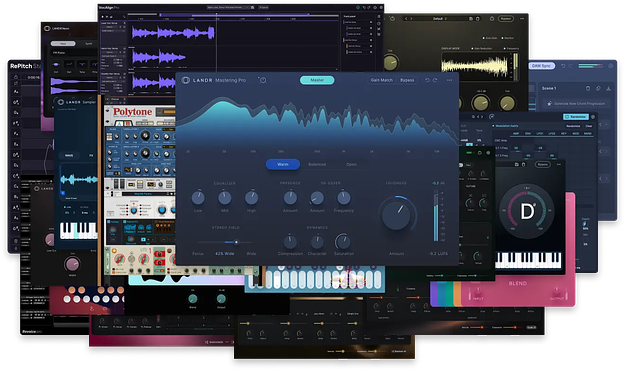The width and height of the screenshot is (625, 371).
Task: Select the Balanced mastering style
Action: coord(317,164)
